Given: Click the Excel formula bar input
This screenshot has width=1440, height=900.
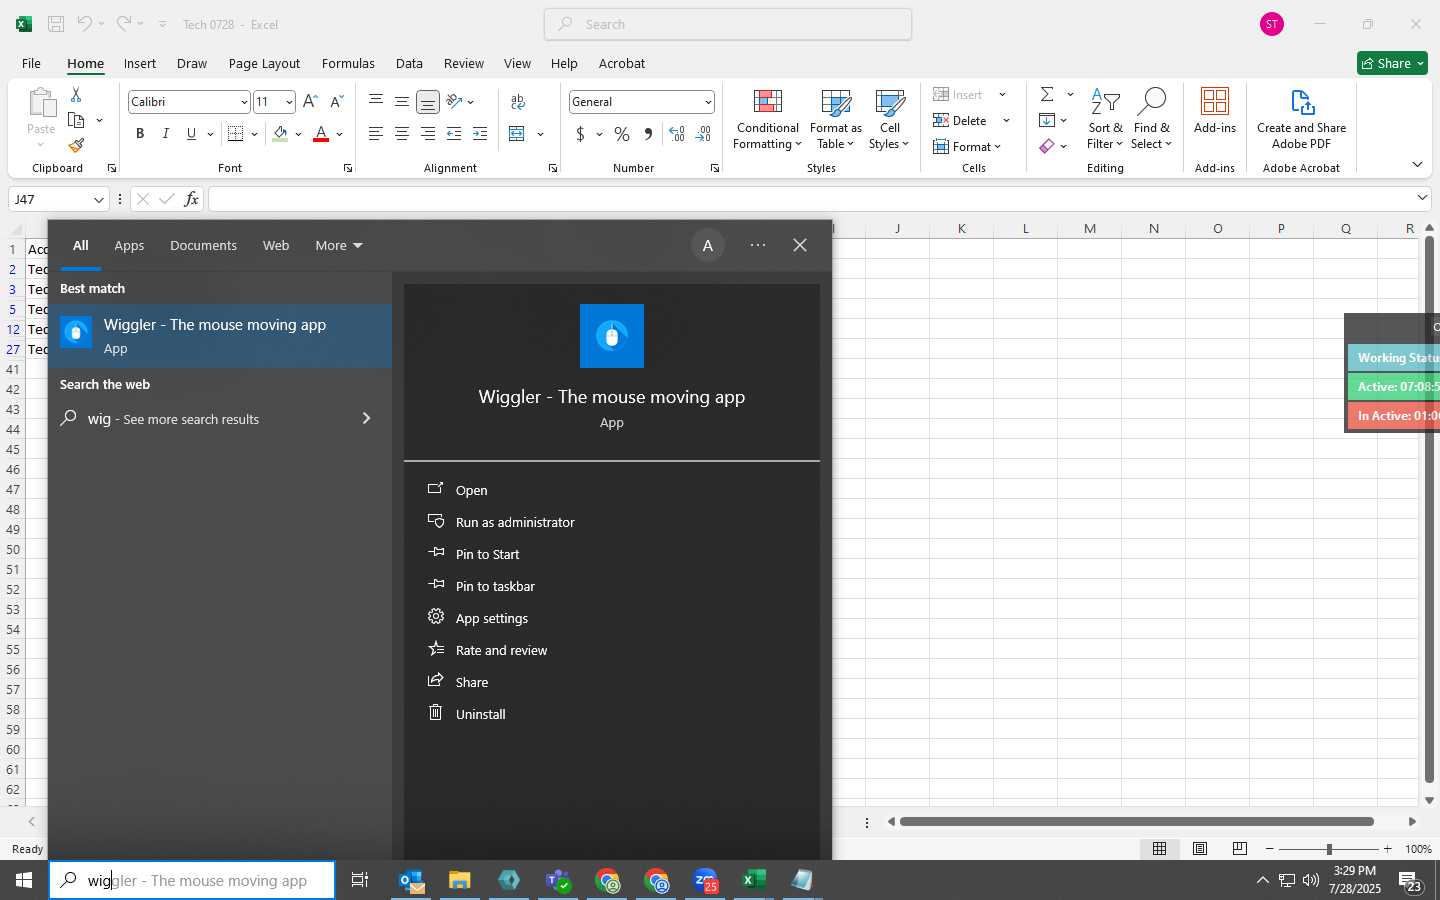Looking at the screenshot, I should (810, 199).
